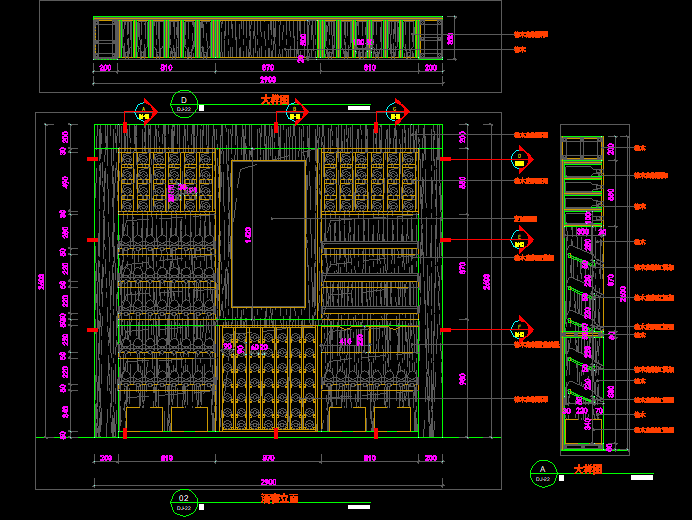Select the overall width dimension beneath the plan view

pyautogui.click(x=268, y=80)
